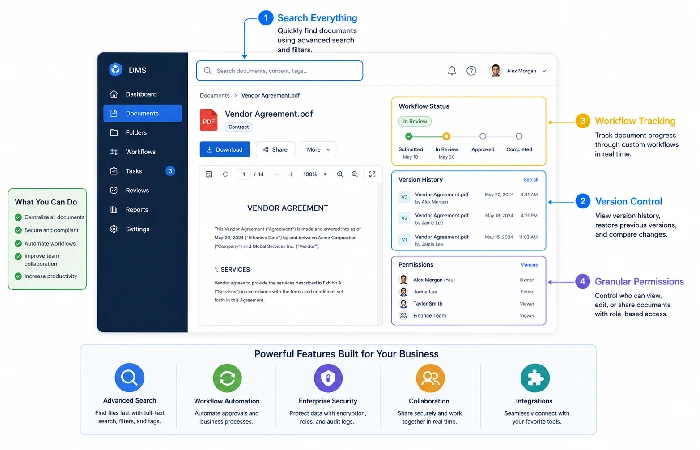Viewport: 700px width, 450px height.
Task: Click the plus page-step icon in viewer toolbar
Action: click(291, 174)
